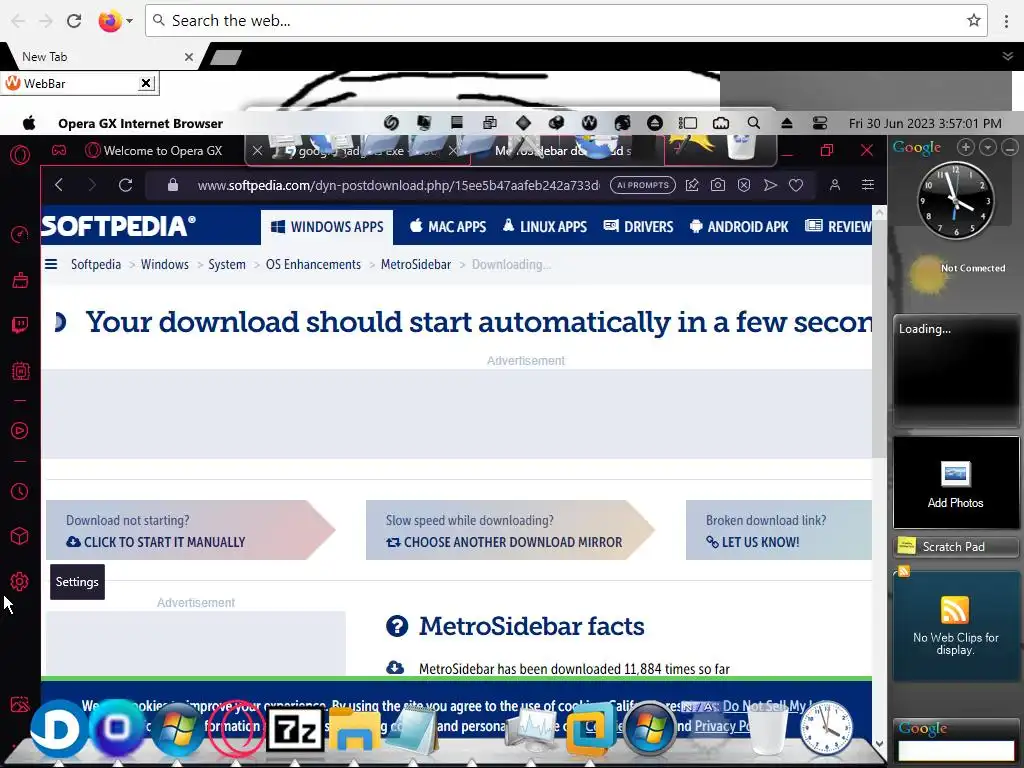Image resolution: width=1024 pixels, height=768 pixels.
Task: Open GX Control speedometer in sidebar
Action: (20, 234)
